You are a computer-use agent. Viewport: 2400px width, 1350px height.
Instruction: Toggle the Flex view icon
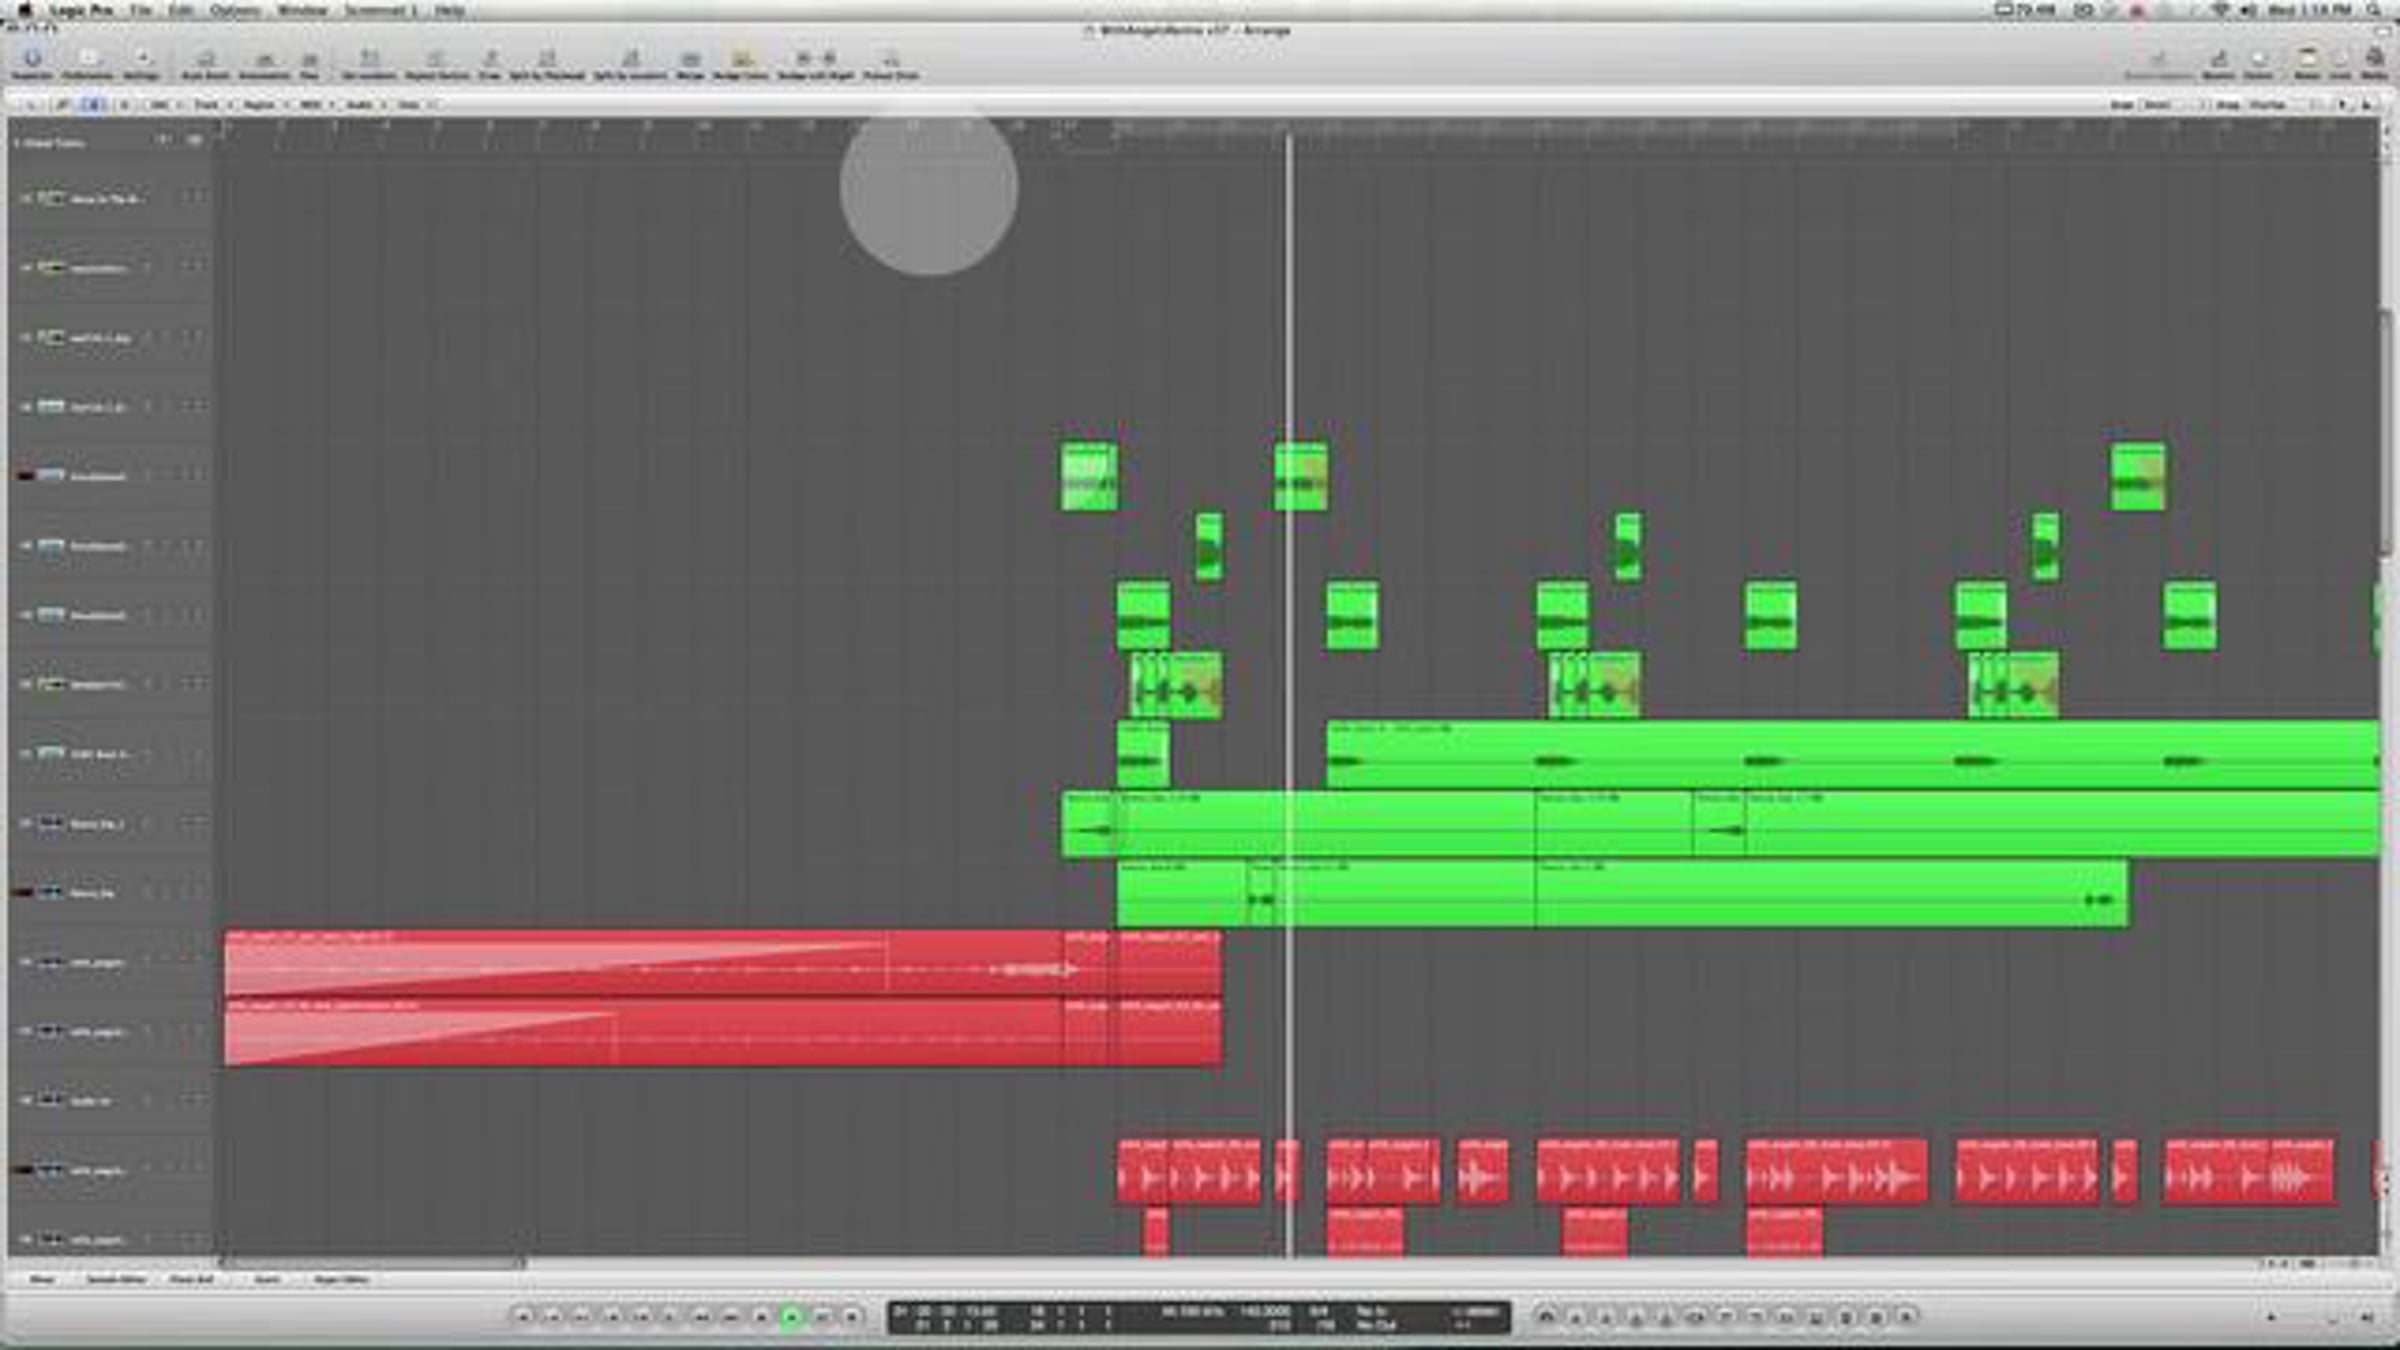coord(310,62)
